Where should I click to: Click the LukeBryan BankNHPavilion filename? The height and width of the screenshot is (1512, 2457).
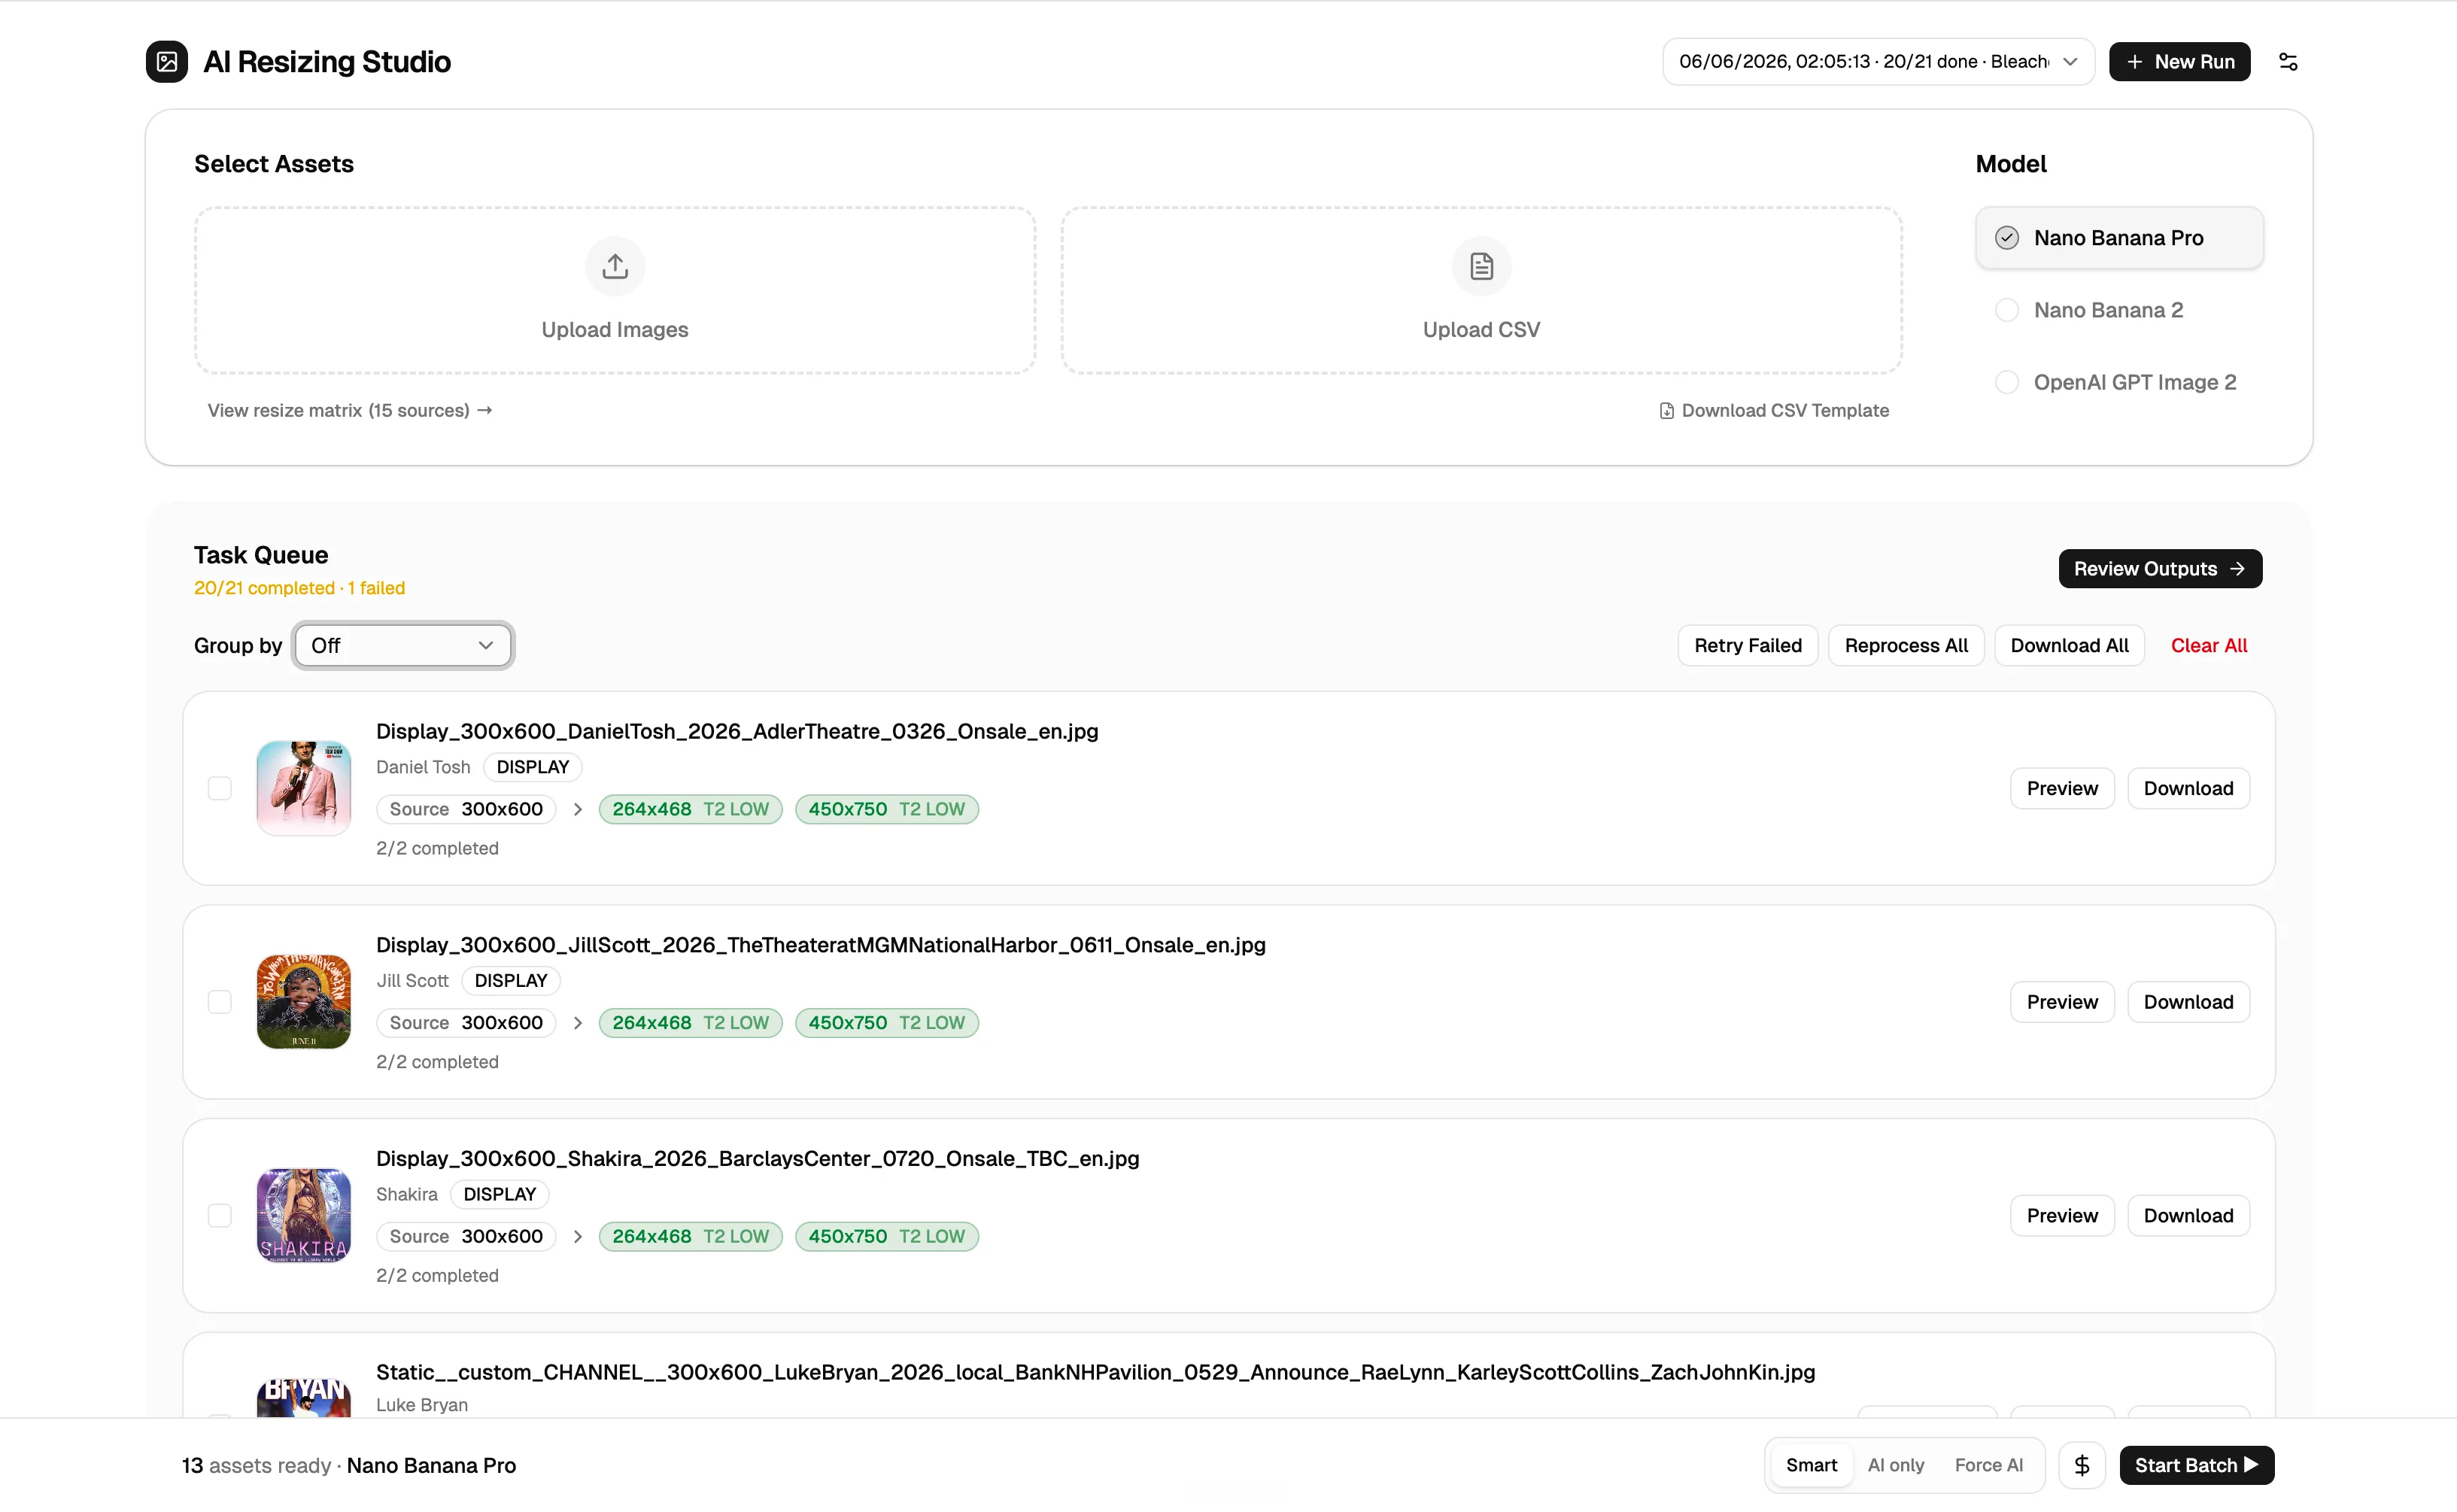pos(1096,1372)
